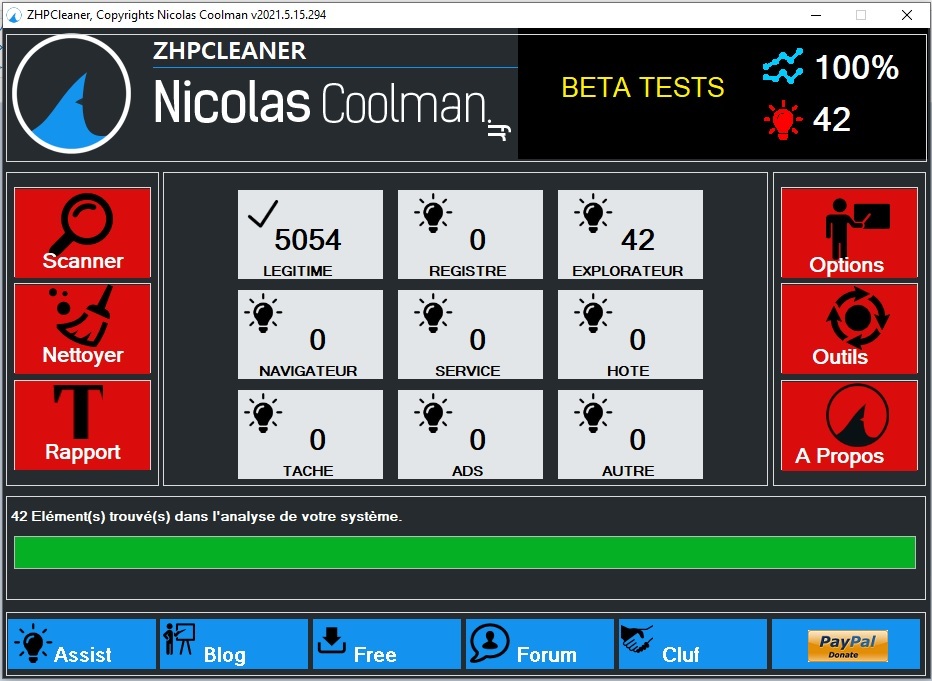Select the TACHE results tile

(x=310, y=434)
